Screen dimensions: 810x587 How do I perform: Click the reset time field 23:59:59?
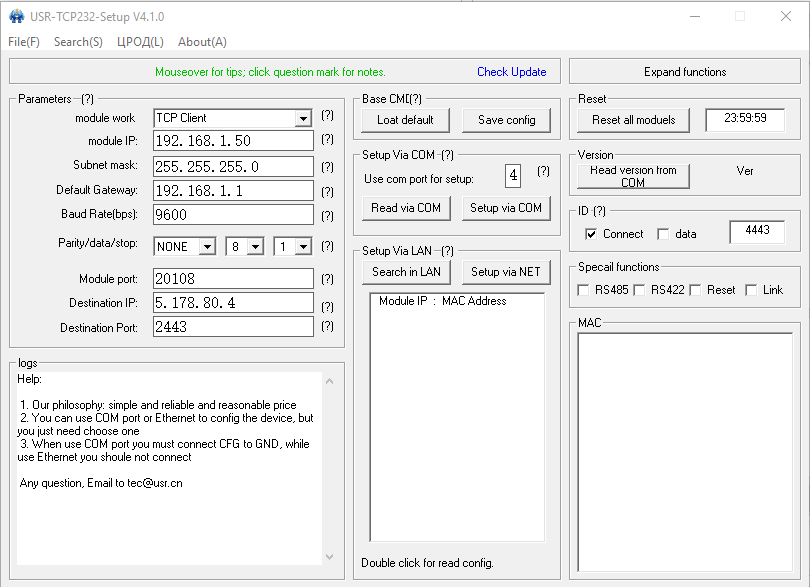click(x=745, y=119)
